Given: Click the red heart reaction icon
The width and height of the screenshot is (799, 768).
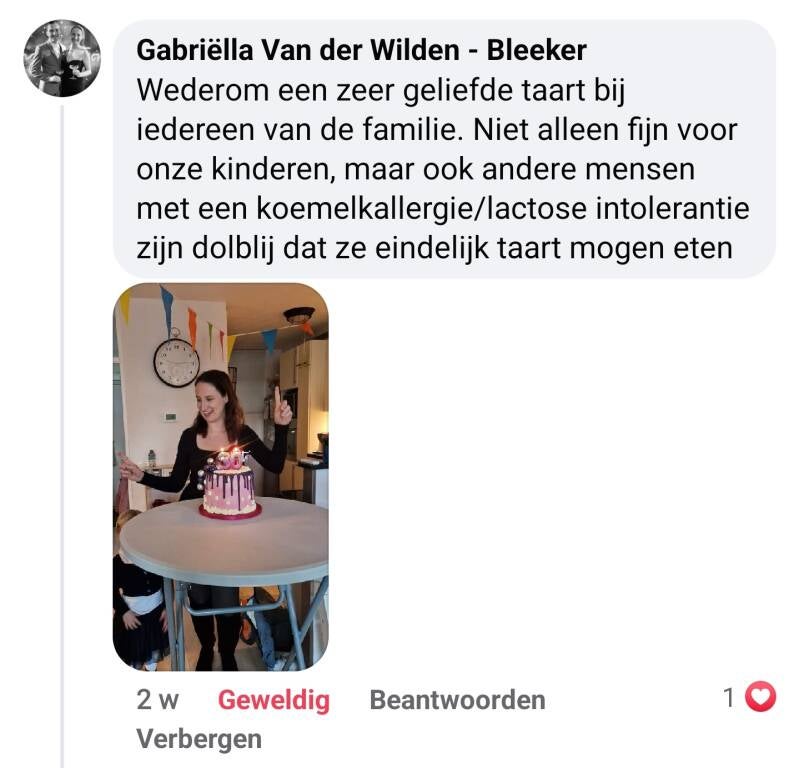Looking at the screenshot, I should (x=760, y=697).
